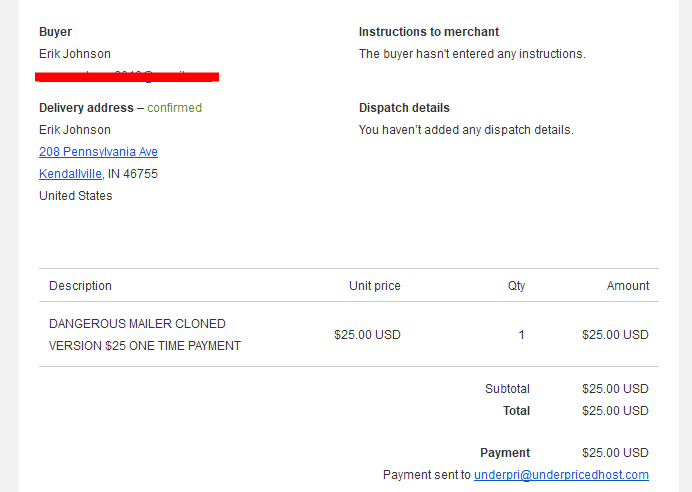Image resolution: width=692 pixels, height=492 pixels.
Task: Select the Delivery address heading
Action: [86, 108]
